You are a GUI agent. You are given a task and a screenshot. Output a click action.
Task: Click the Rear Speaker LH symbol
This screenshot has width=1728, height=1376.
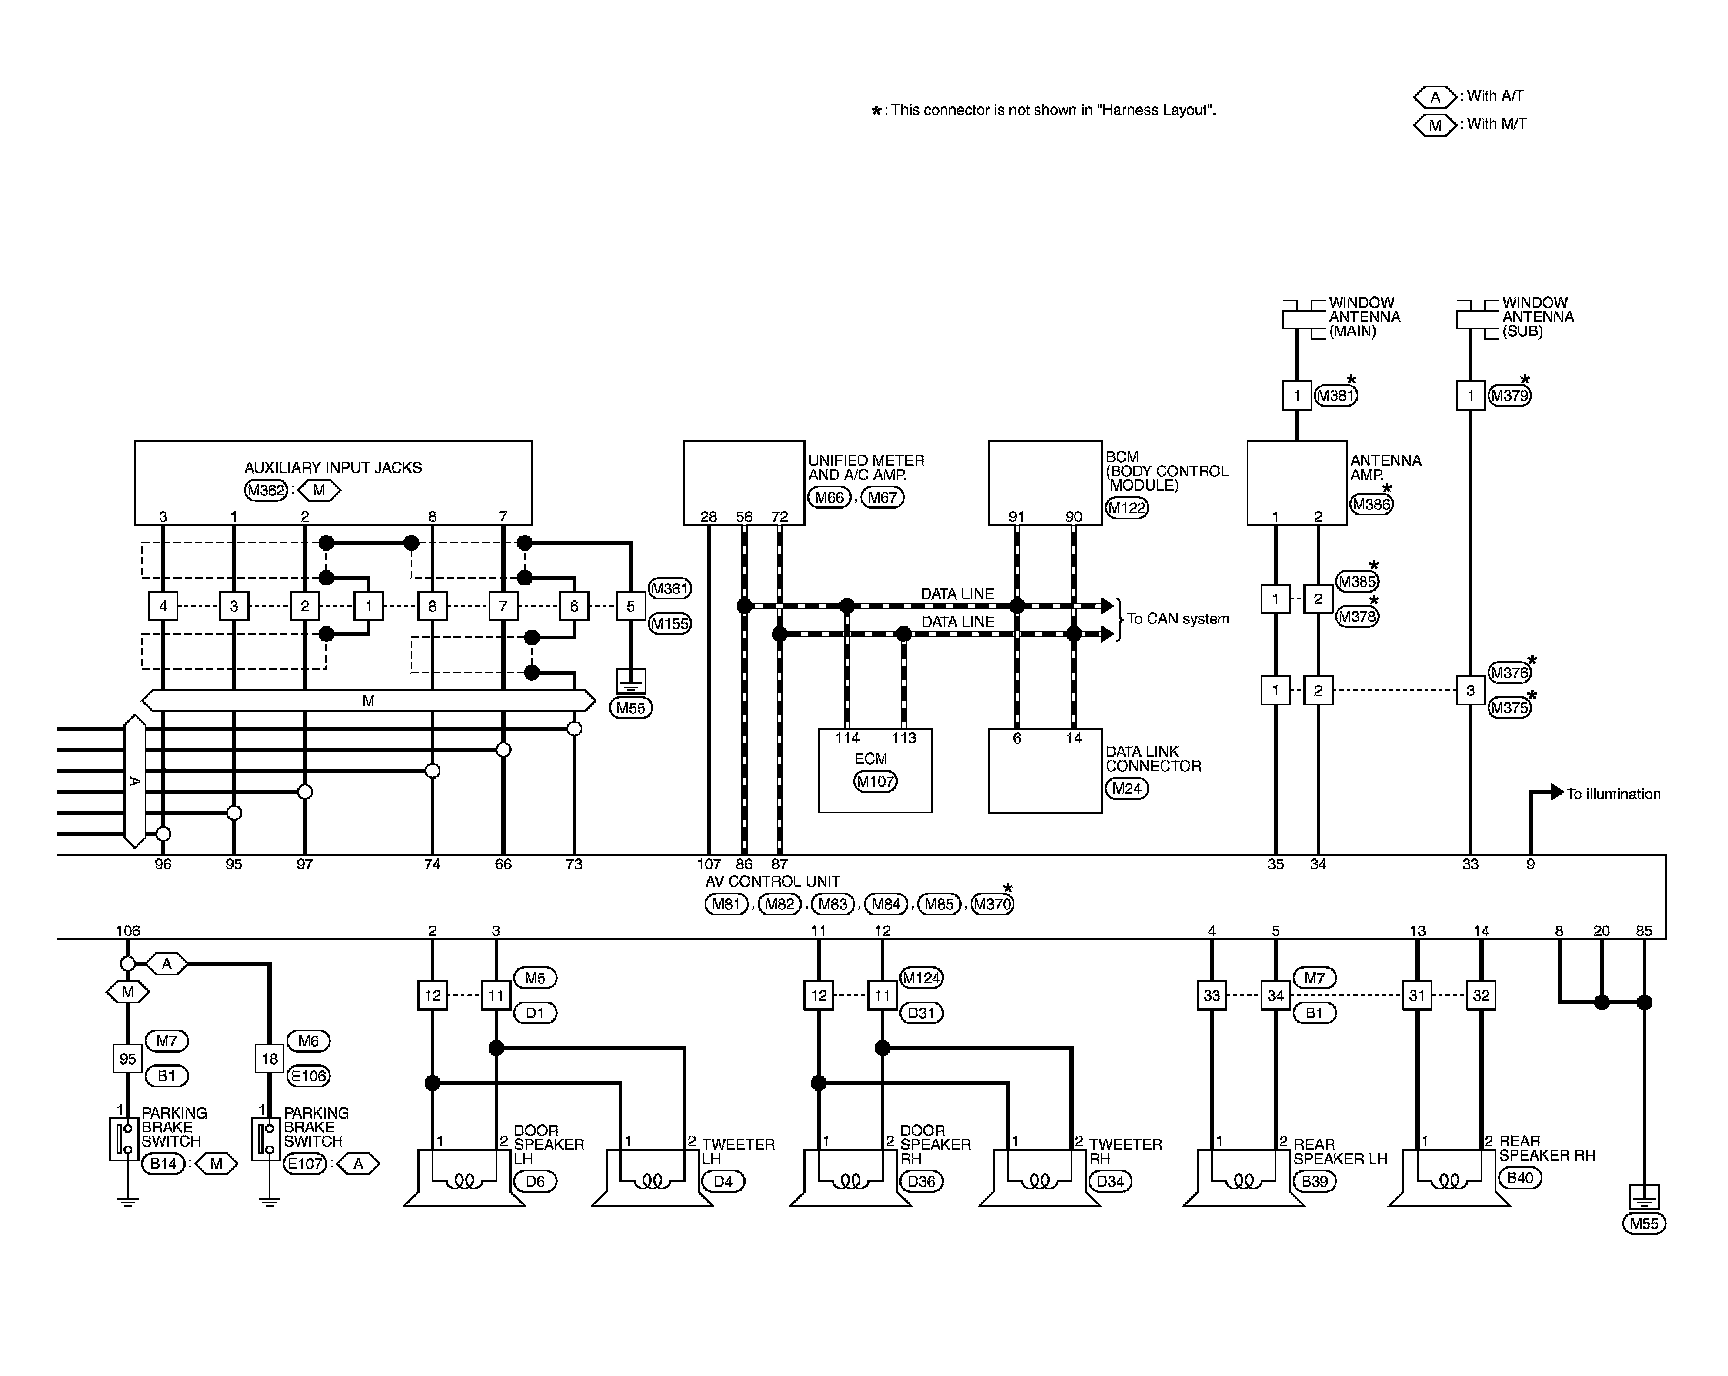point(1243,1179)
